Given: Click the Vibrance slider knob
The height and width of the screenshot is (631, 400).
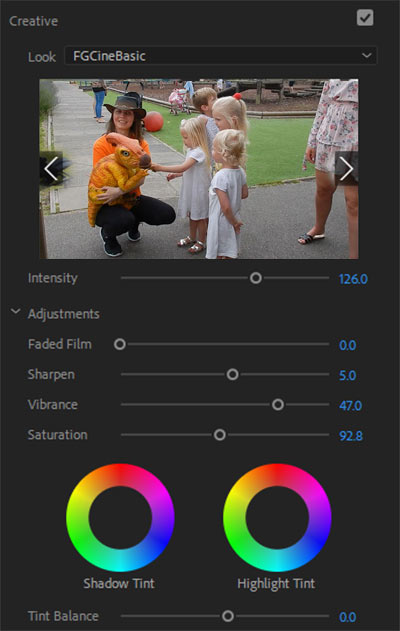Looking at the screenshot, I should click(278, 404).
